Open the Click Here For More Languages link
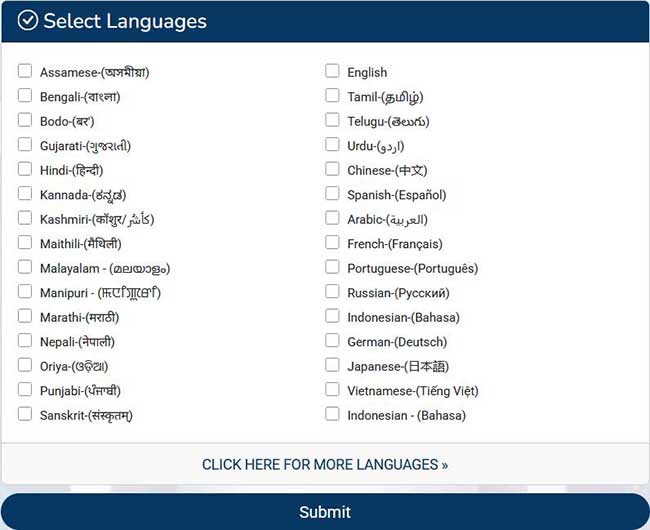The width and height of the screenshot is (650, 530). (325, 464)
